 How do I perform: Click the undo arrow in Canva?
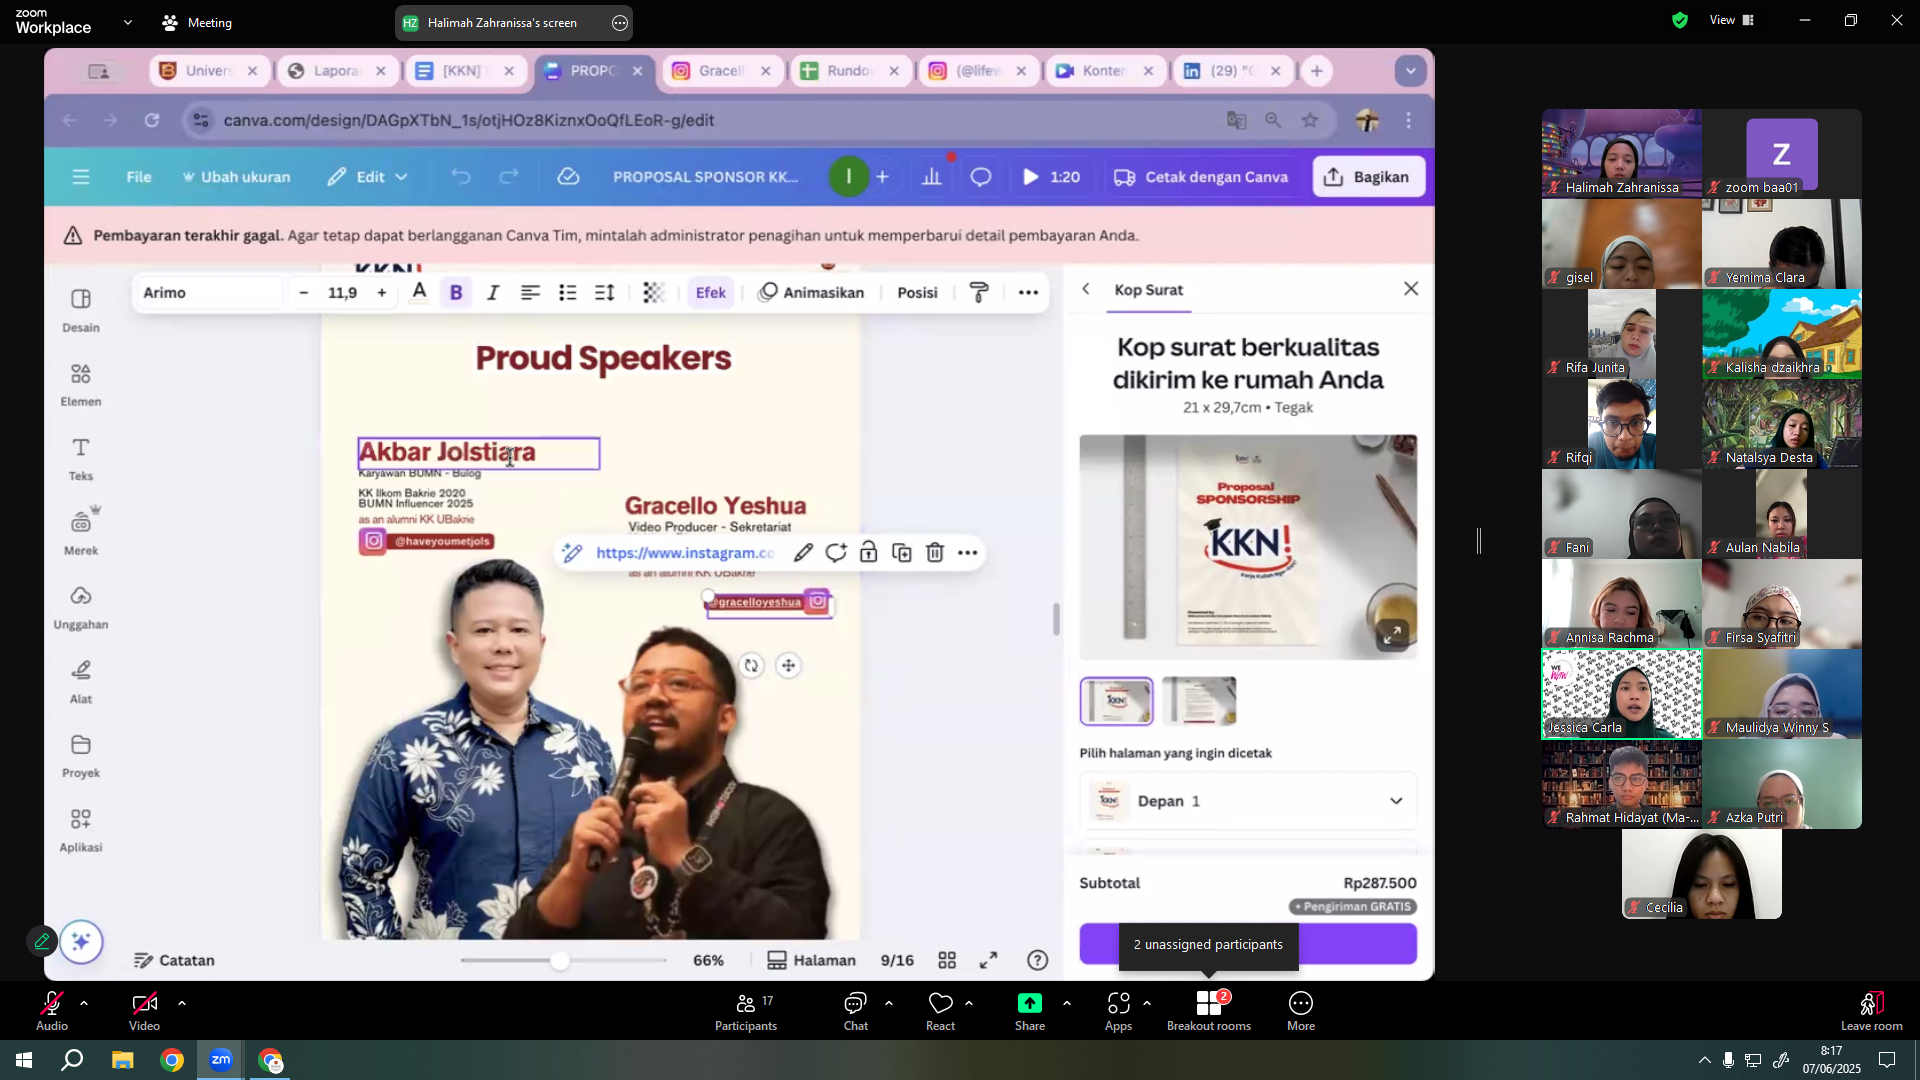coord(461,177)
